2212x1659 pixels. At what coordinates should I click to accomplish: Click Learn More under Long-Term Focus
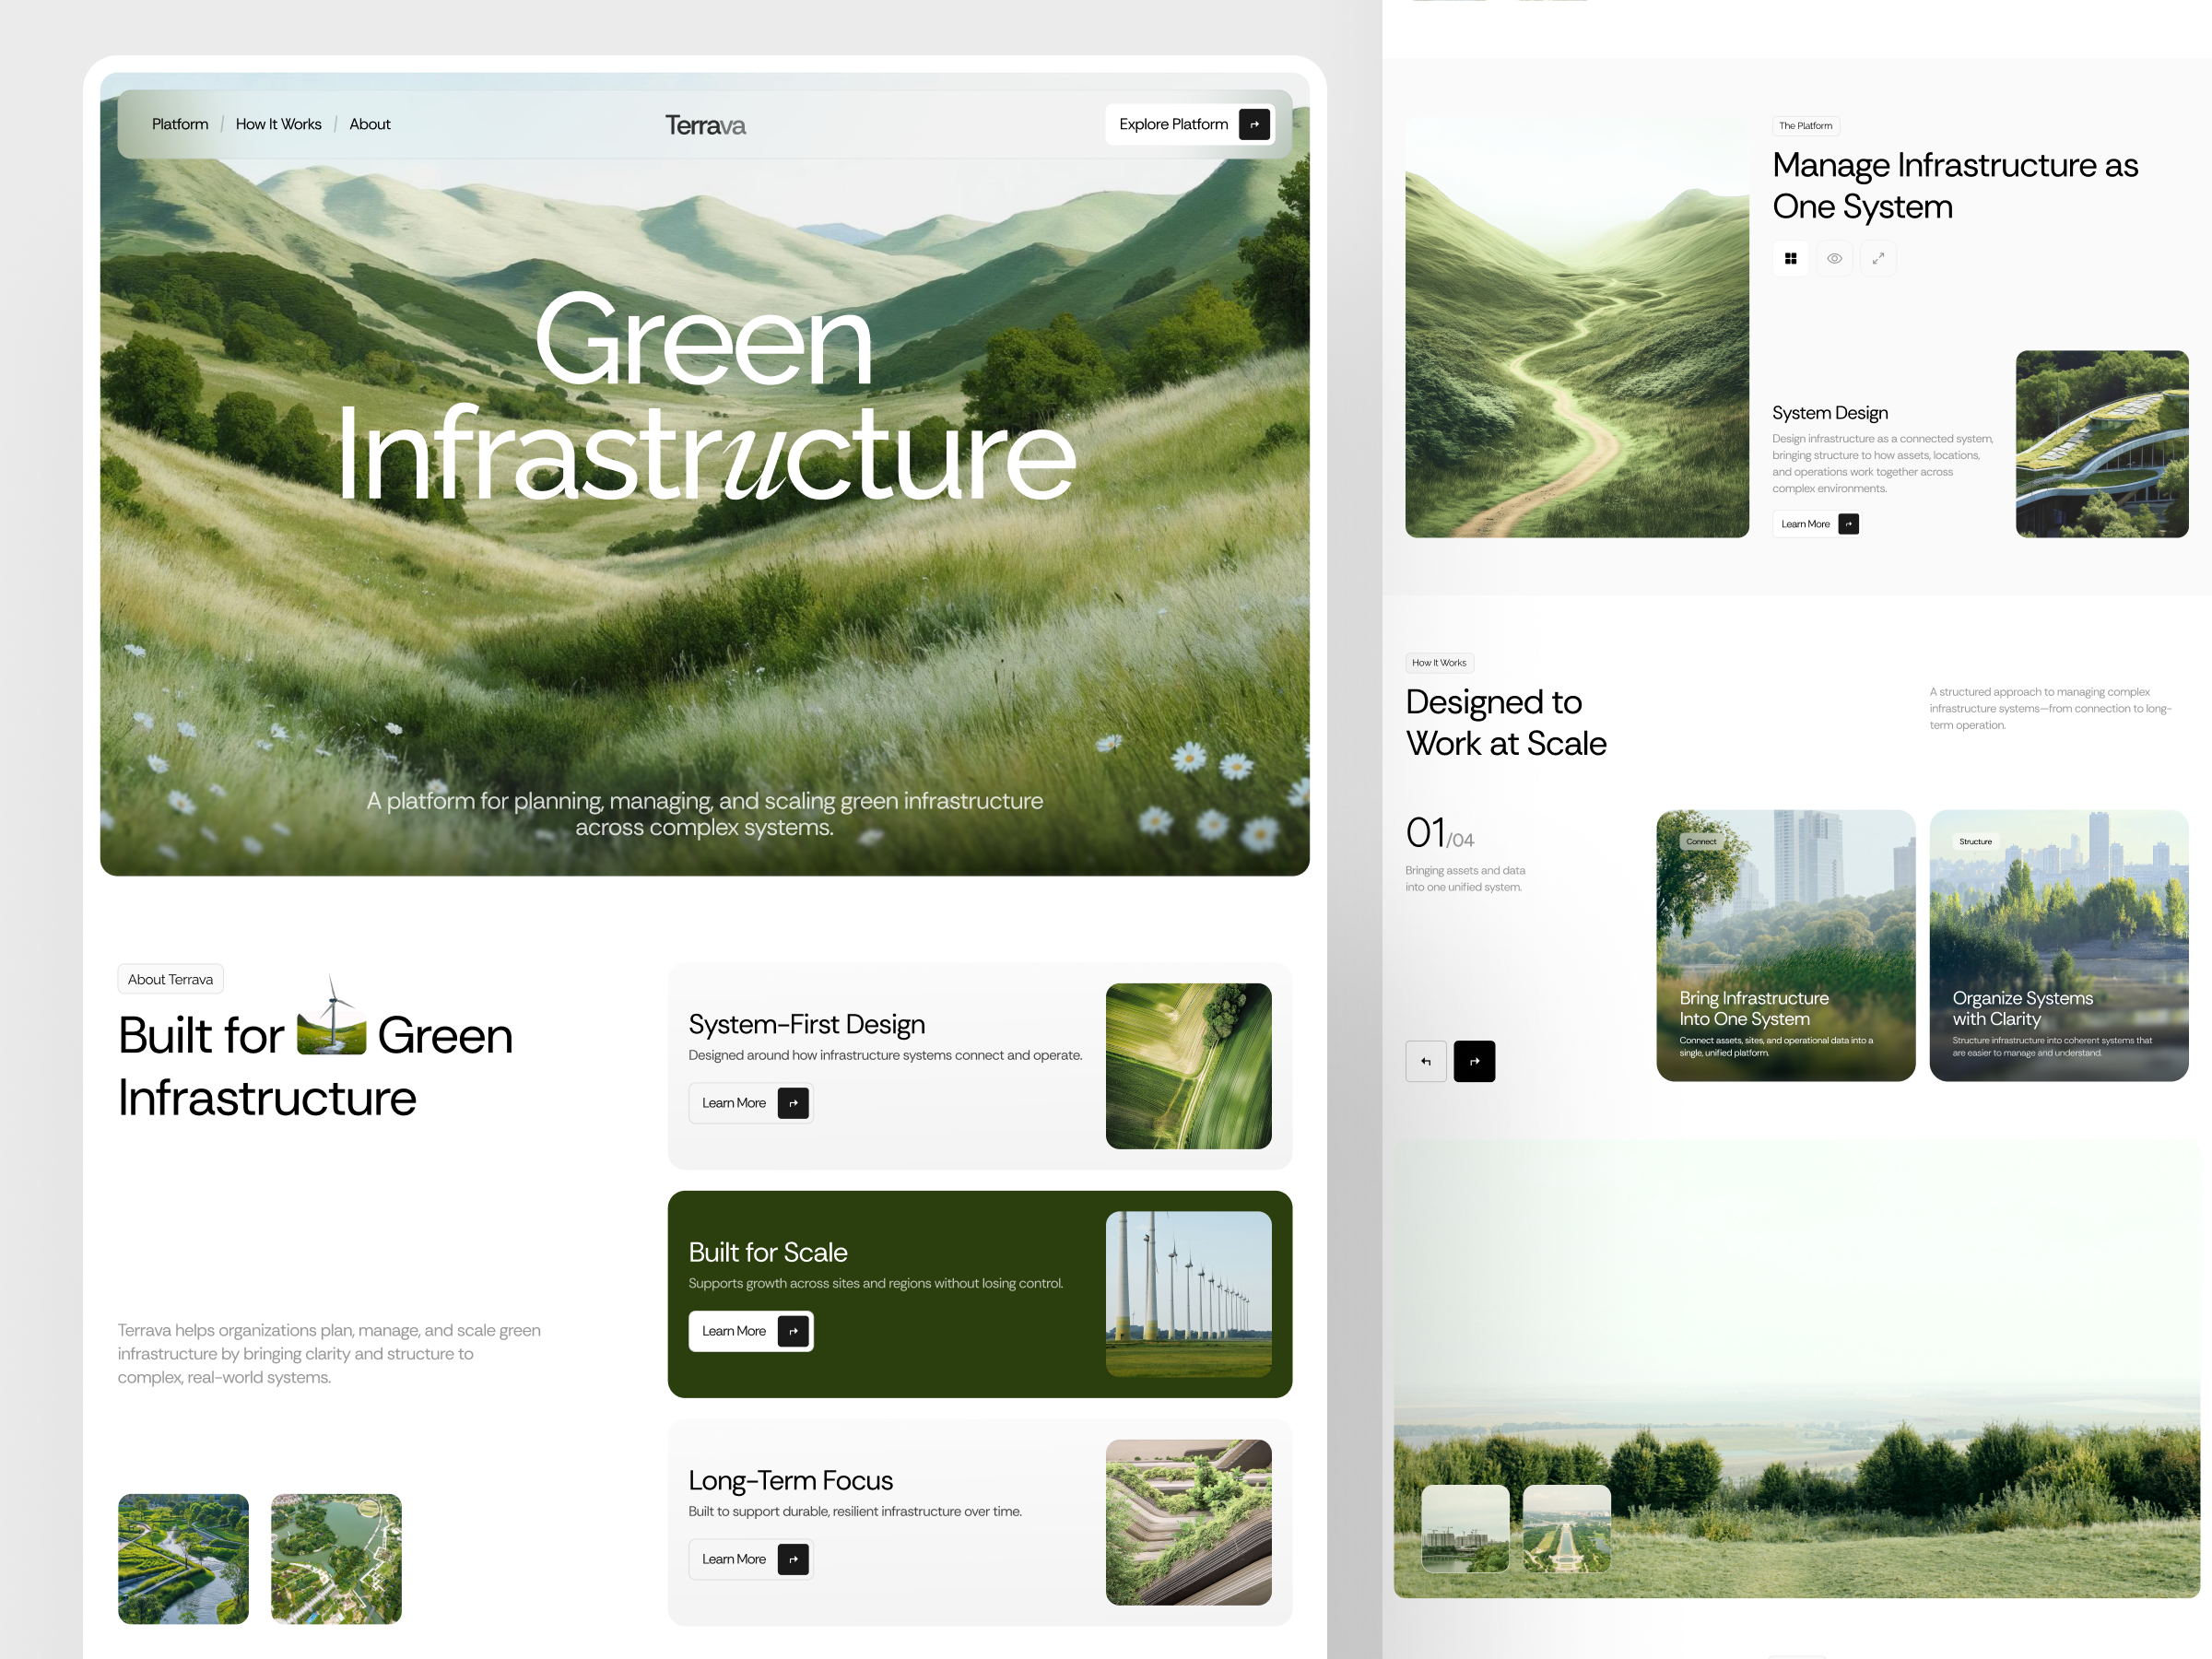click(751, 1559)
